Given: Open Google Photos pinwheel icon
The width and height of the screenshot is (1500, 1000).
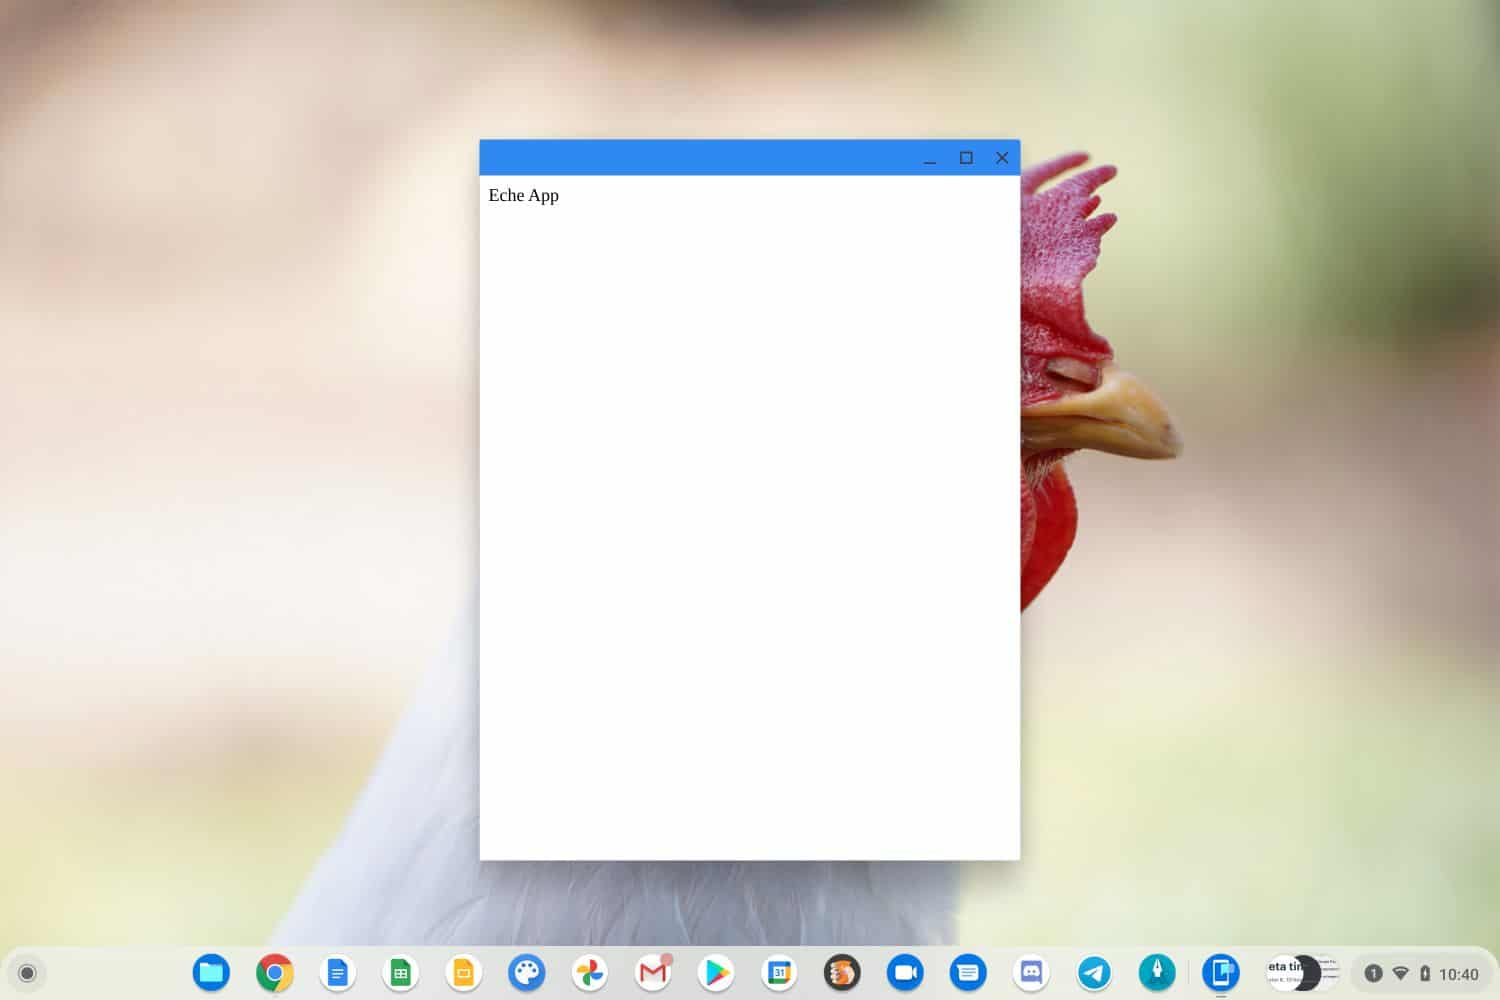Looking at the screenshot, I should 589,972.
